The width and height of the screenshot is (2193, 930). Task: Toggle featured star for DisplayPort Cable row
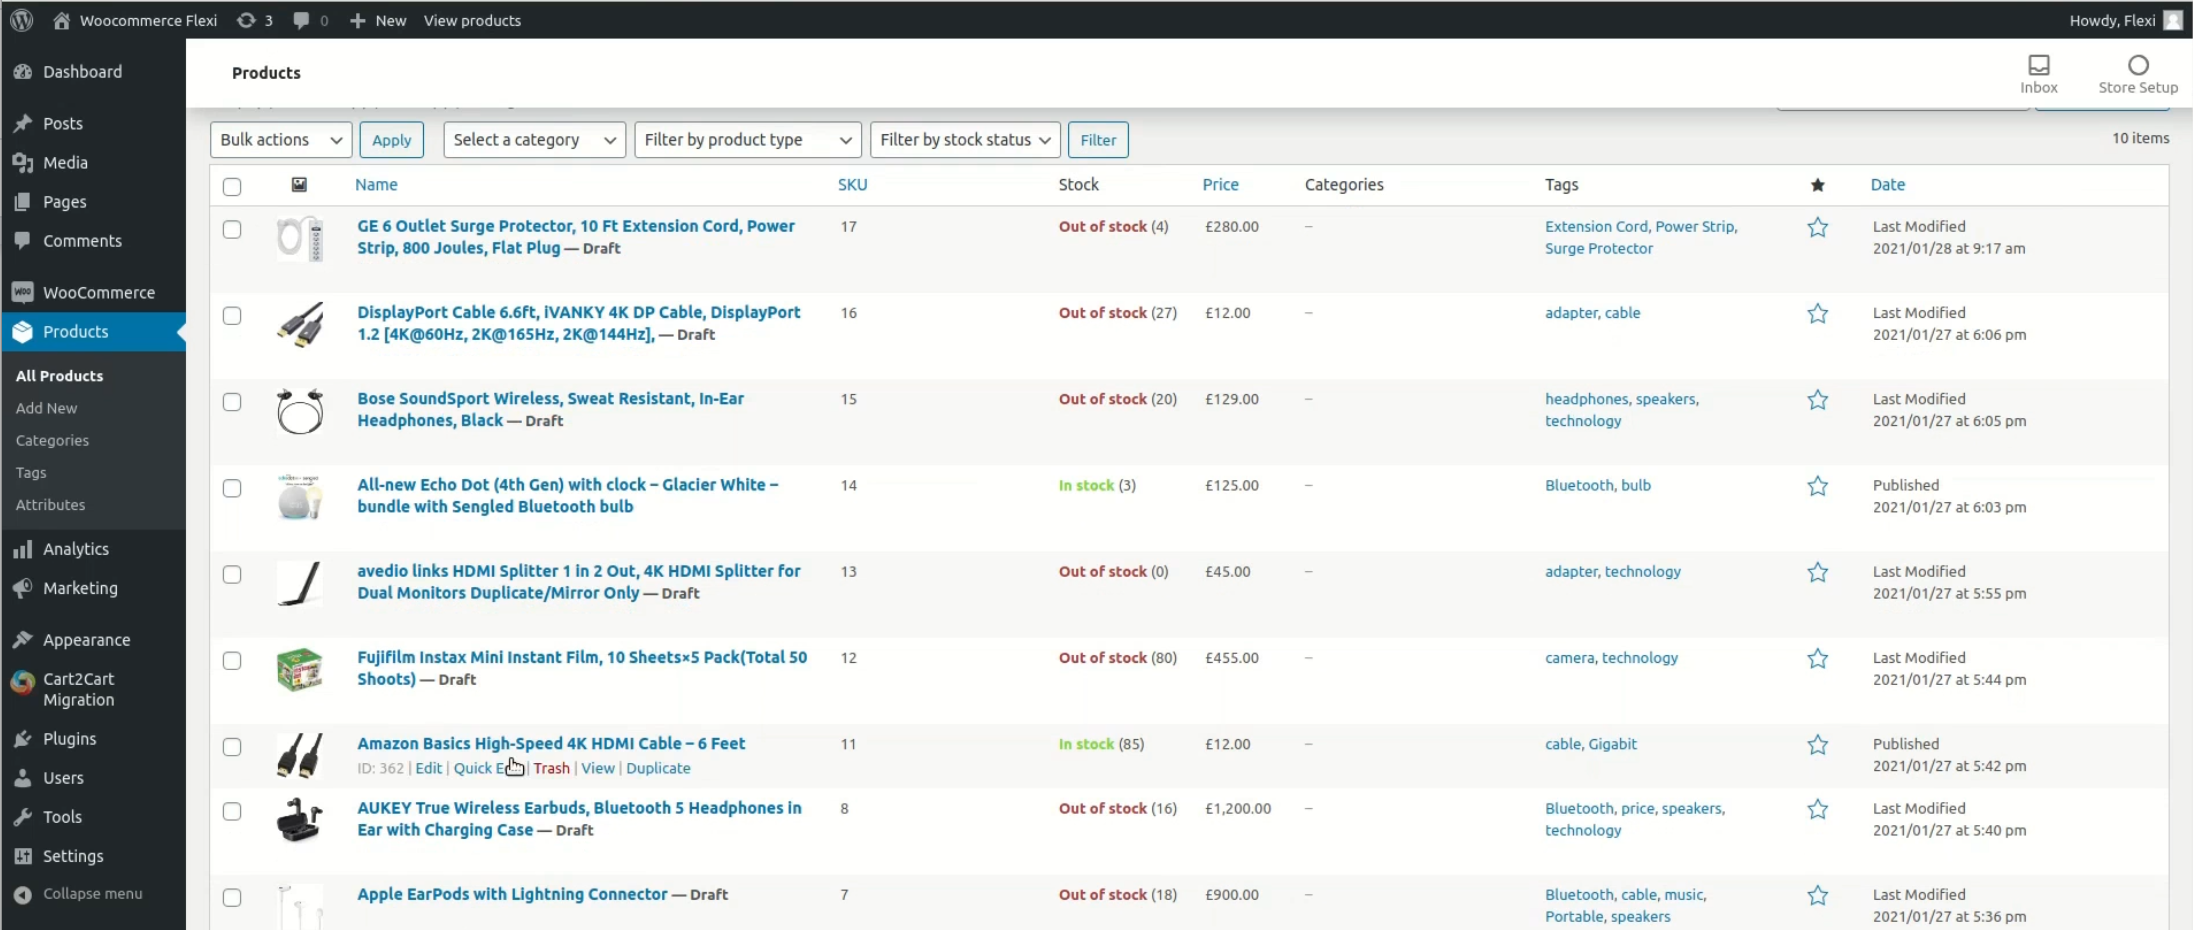[1817, 314]
